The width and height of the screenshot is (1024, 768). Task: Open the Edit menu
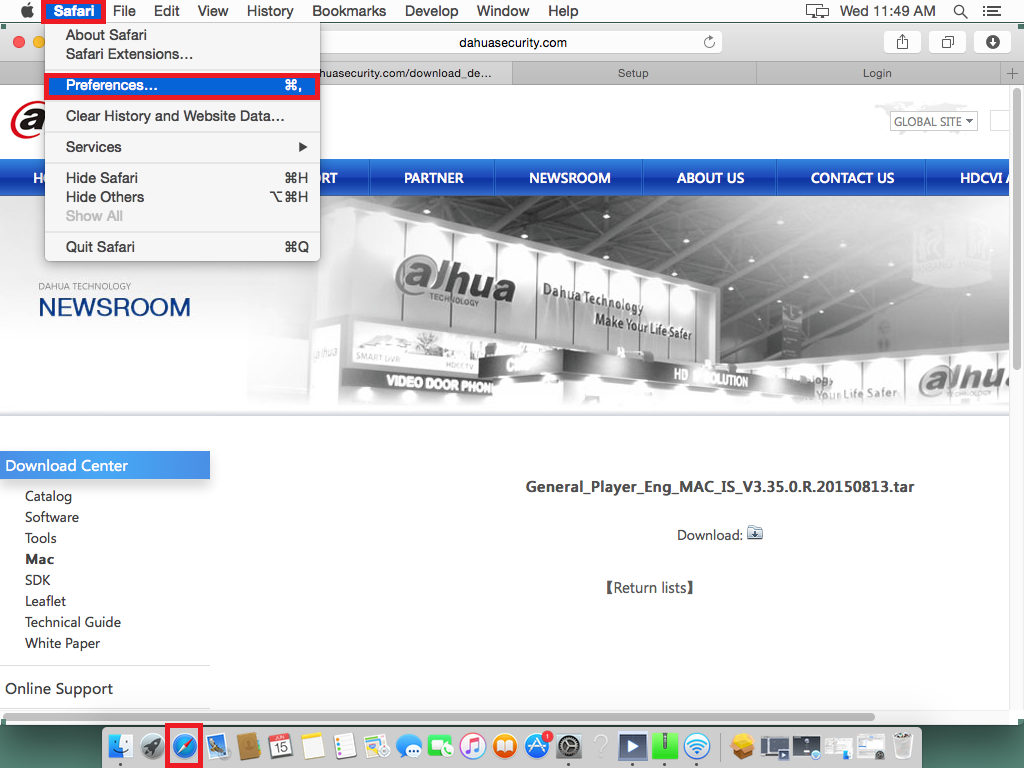coord(167,11)
